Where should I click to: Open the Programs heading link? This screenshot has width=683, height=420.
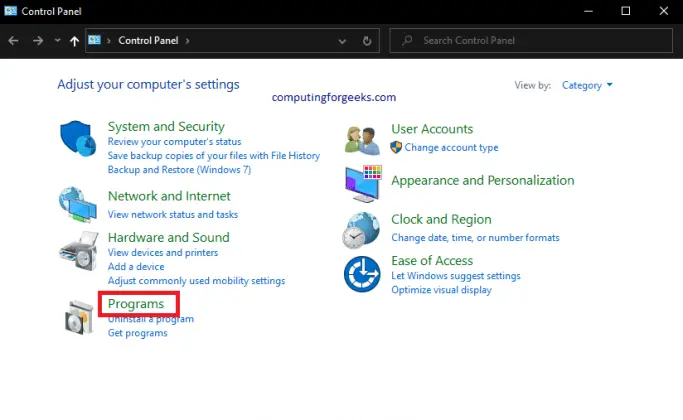point(136,304)
